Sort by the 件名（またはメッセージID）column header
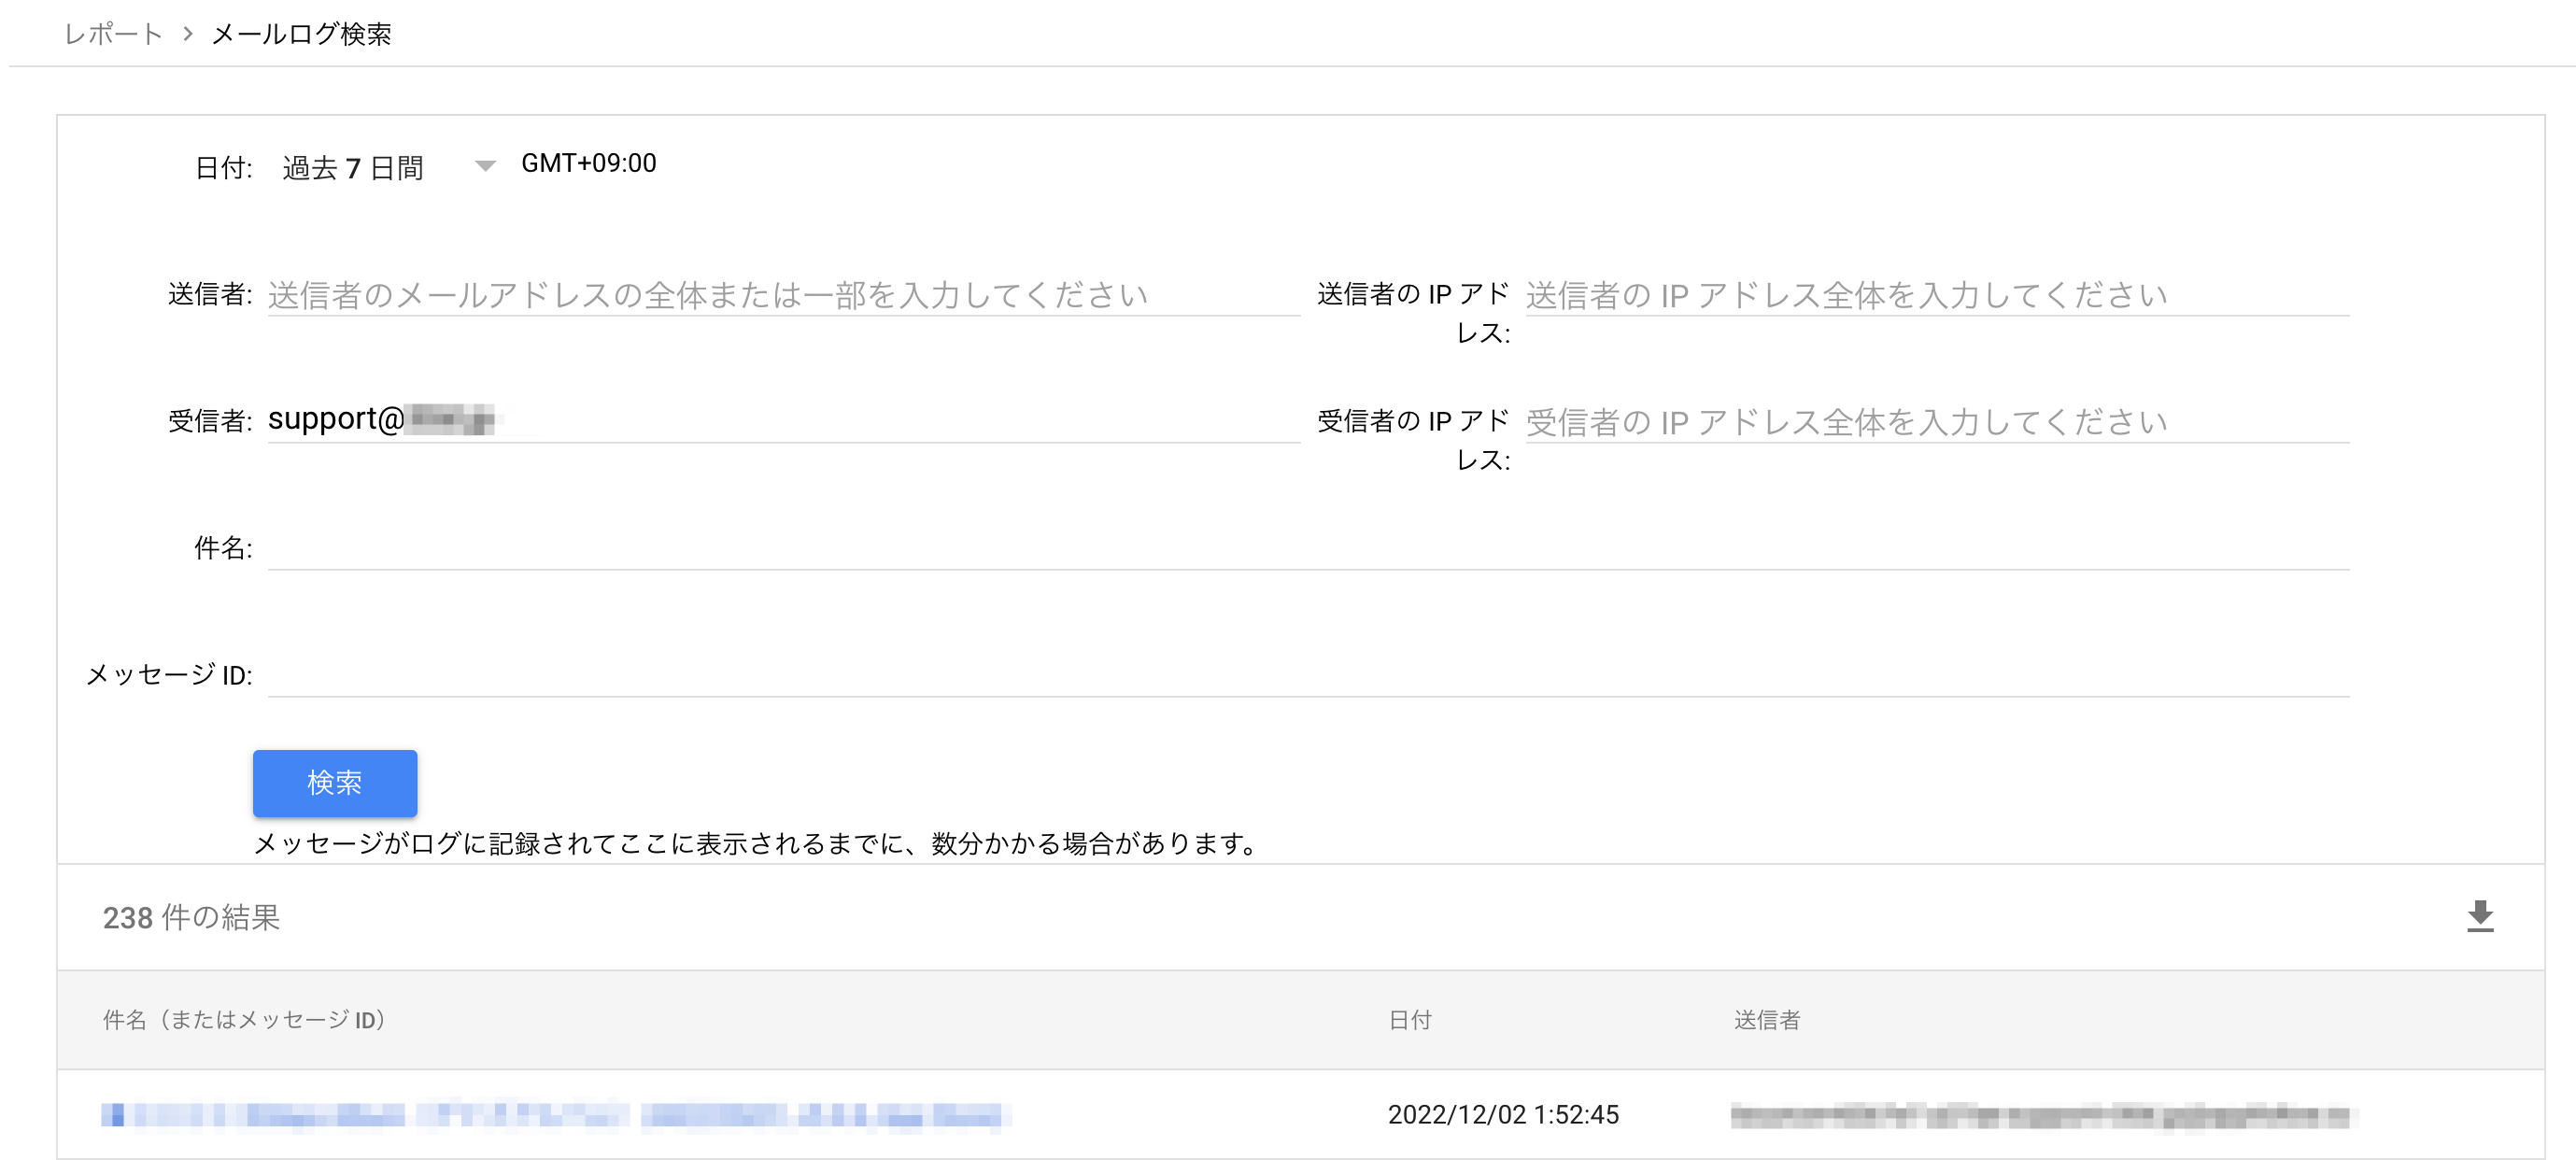 point(243,1020)
